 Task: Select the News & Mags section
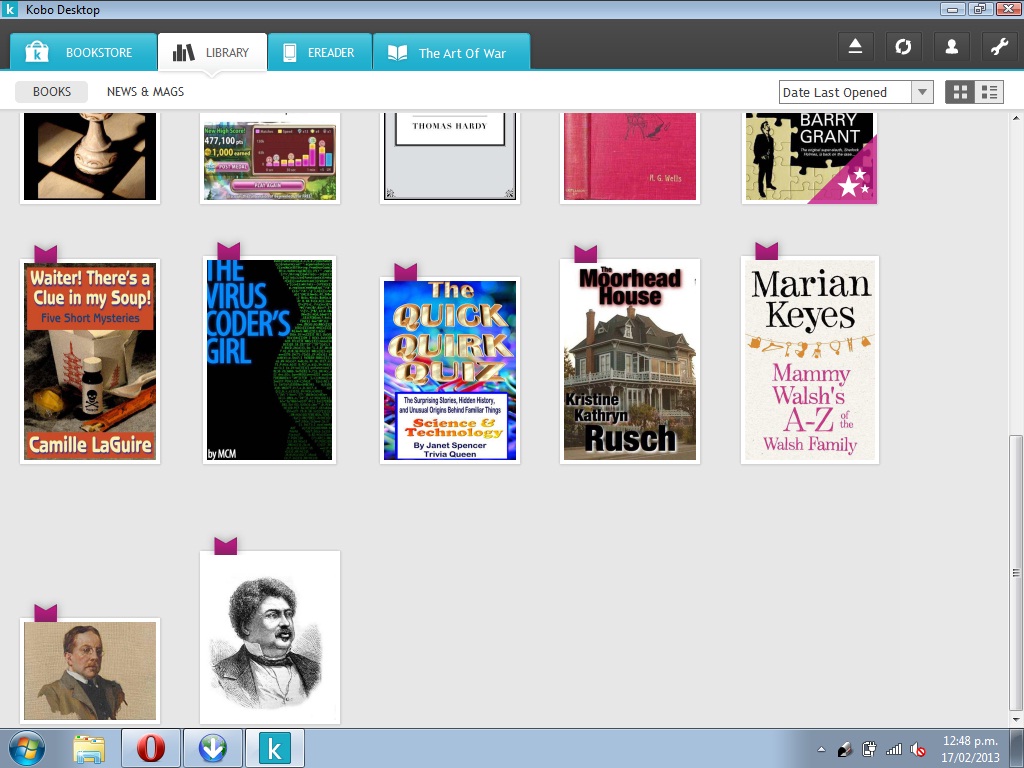146,91
